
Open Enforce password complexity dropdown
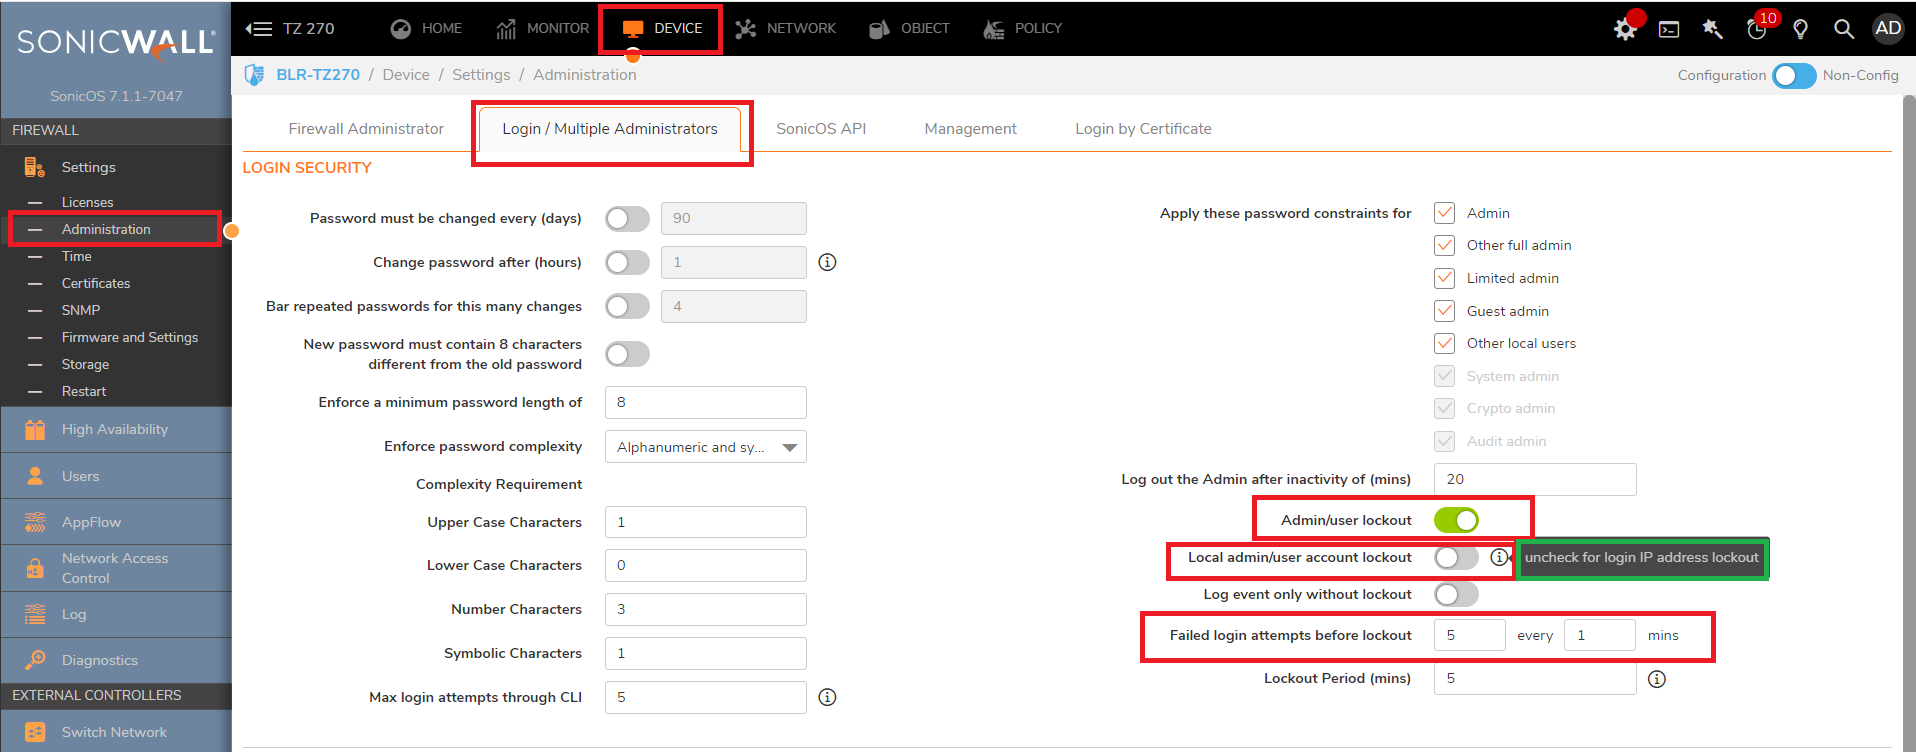tap(706, 447)
